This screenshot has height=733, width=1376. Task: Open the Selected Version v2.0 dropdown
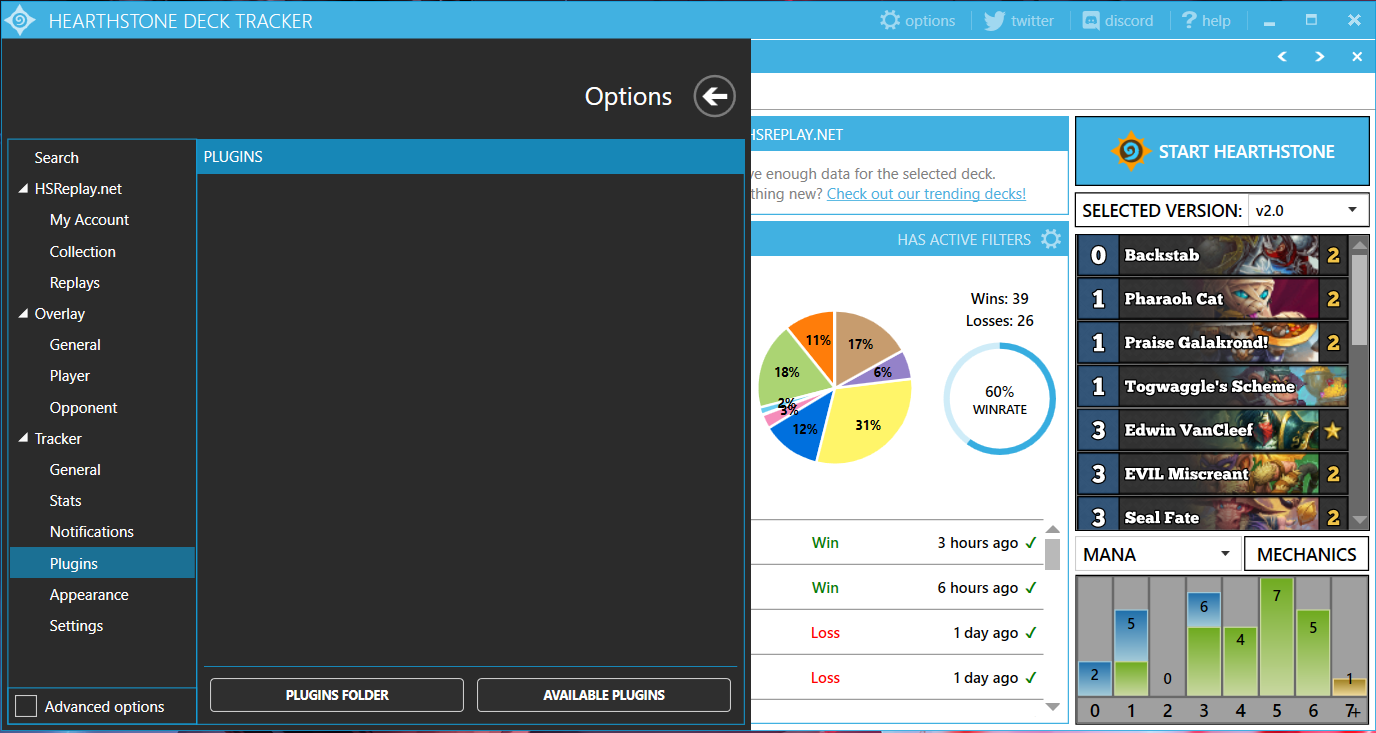tap(1308, 210)
